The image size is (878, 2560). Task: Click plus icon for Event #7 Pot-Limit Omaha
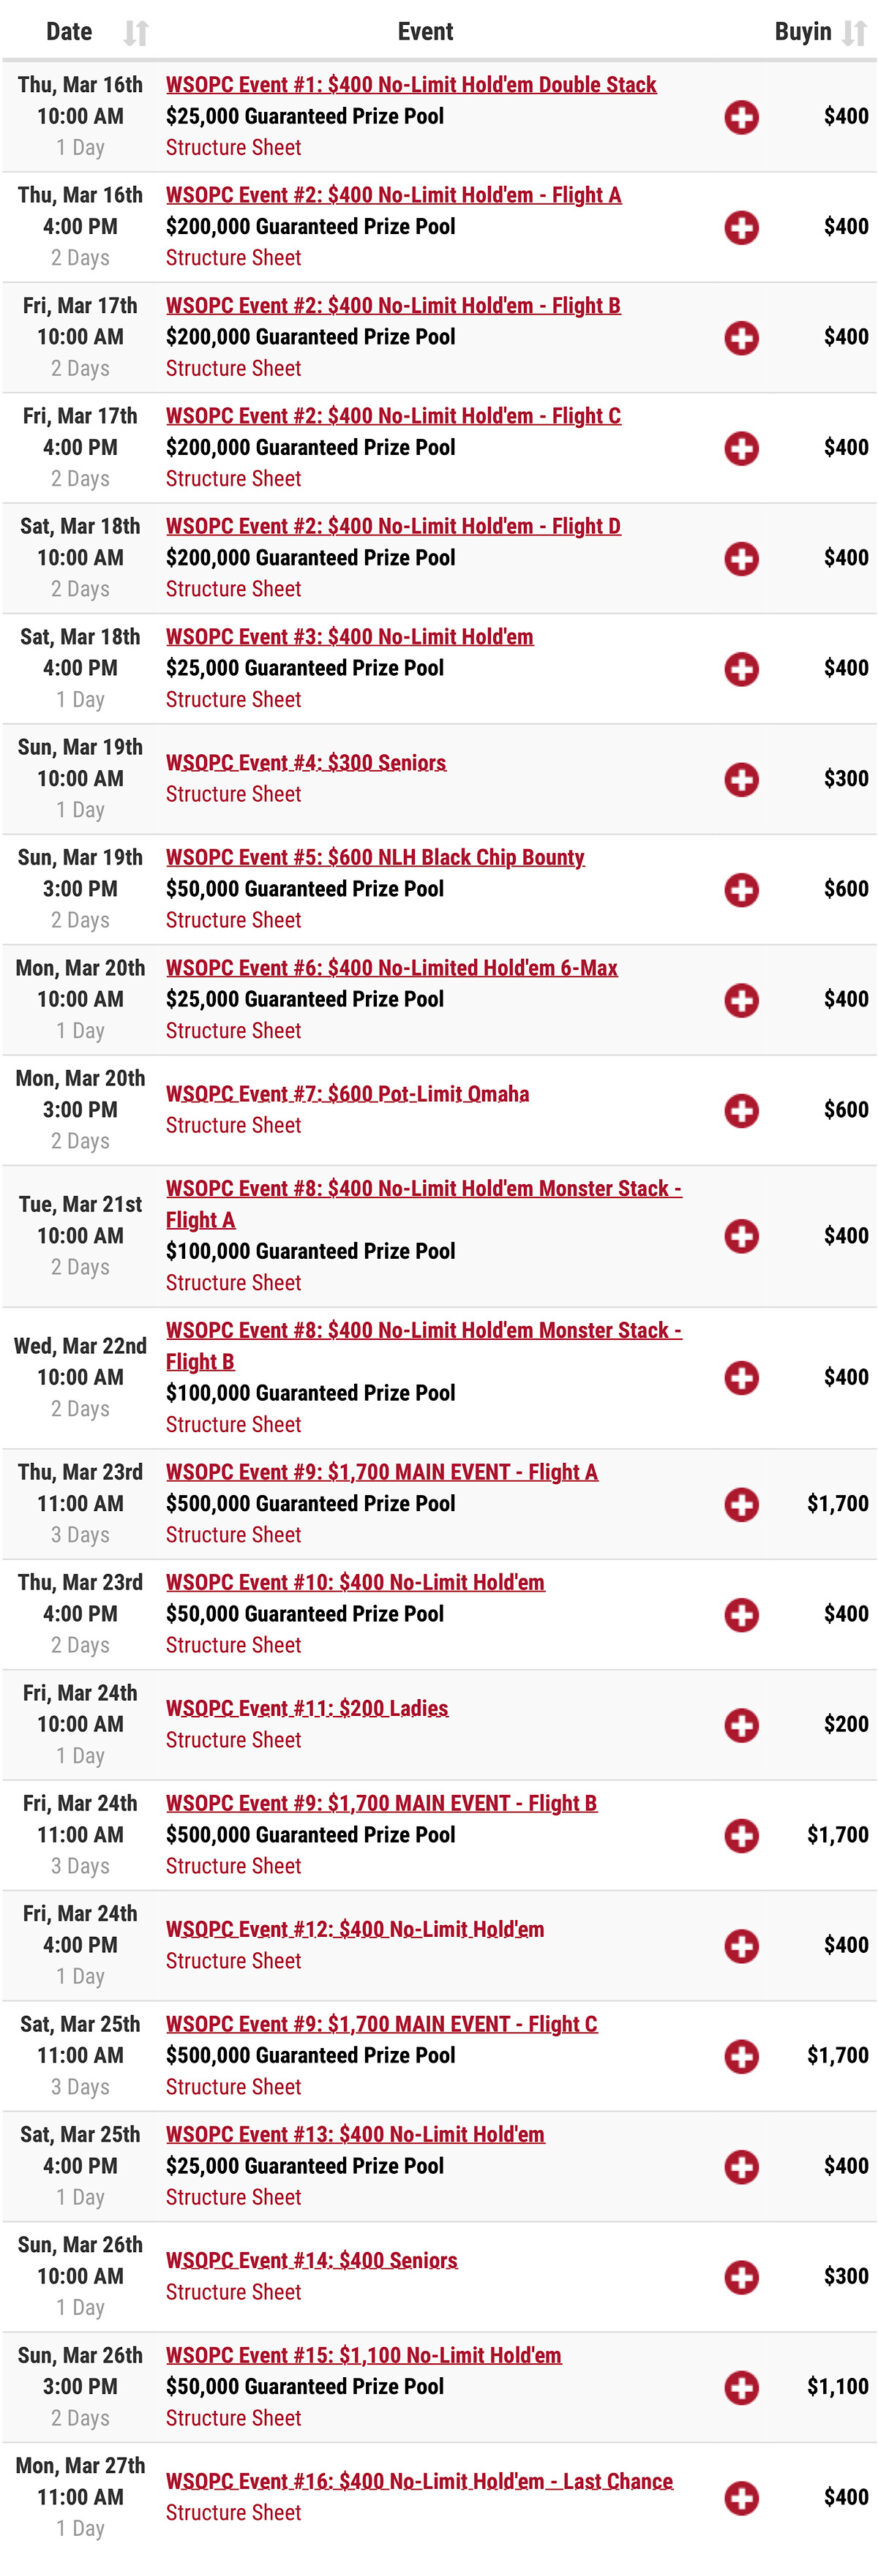pos(741,1110)
